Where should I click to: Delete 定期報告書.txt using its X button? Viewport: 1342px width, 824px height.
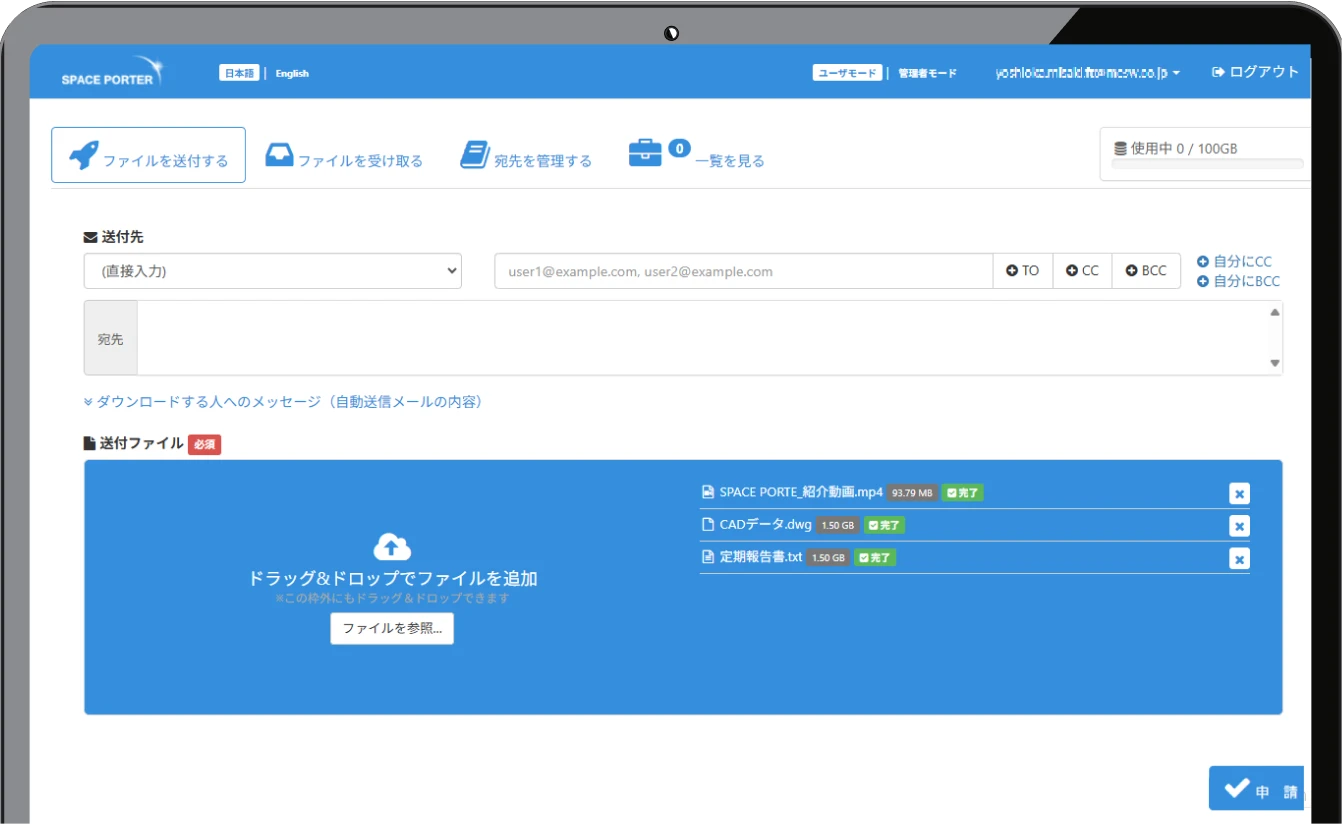pyautogui.click(x=1239, y=559)
